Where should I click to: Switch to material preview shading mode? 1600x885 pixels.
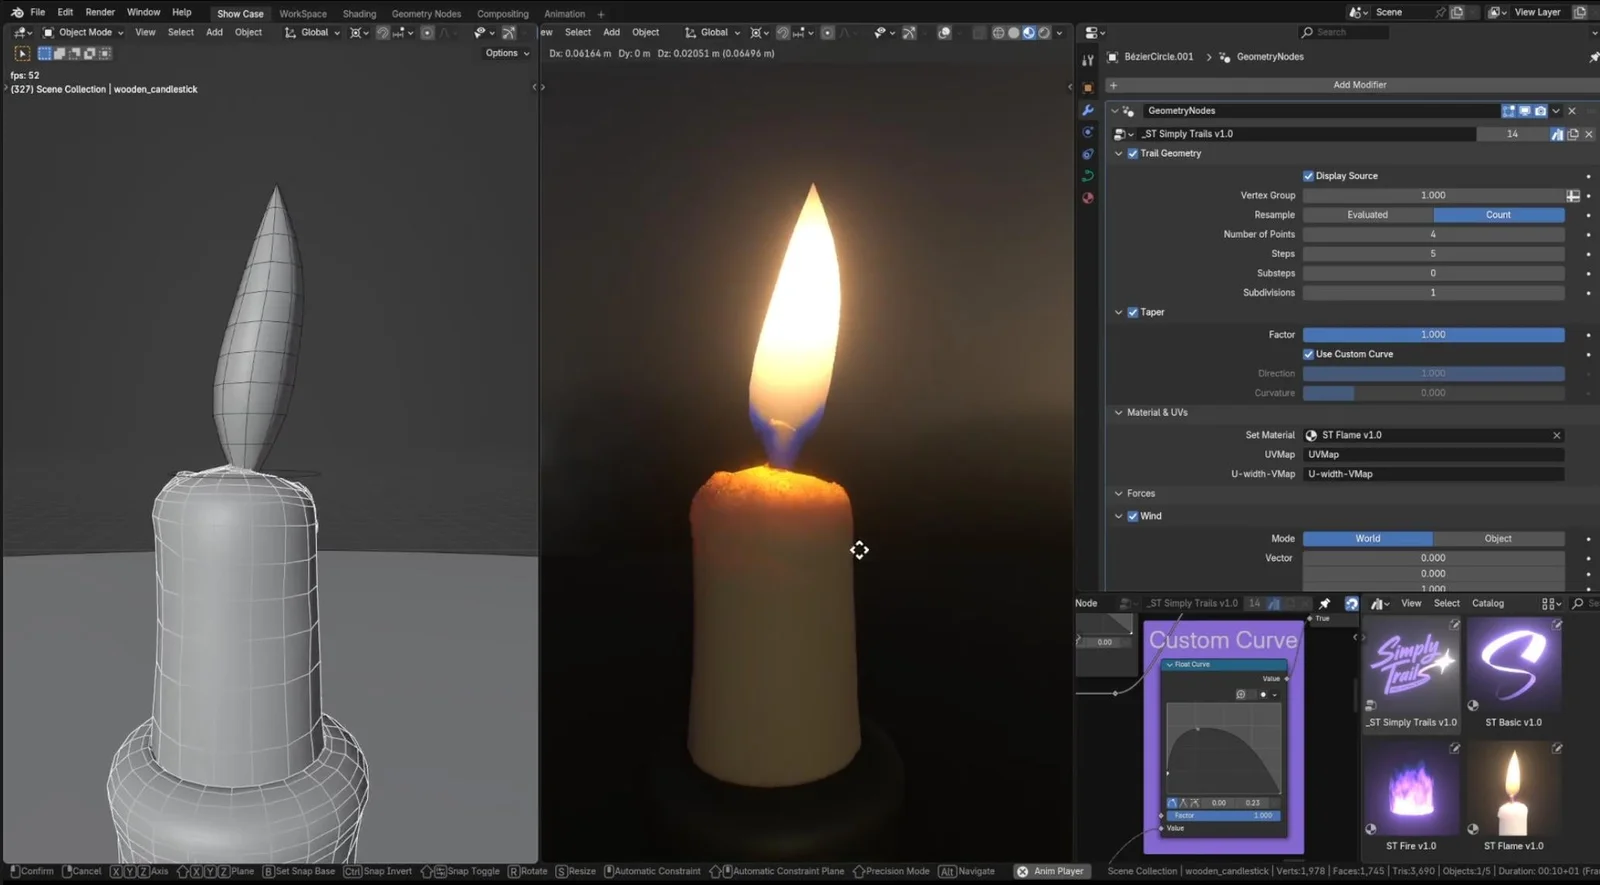tap(1028, 33)
